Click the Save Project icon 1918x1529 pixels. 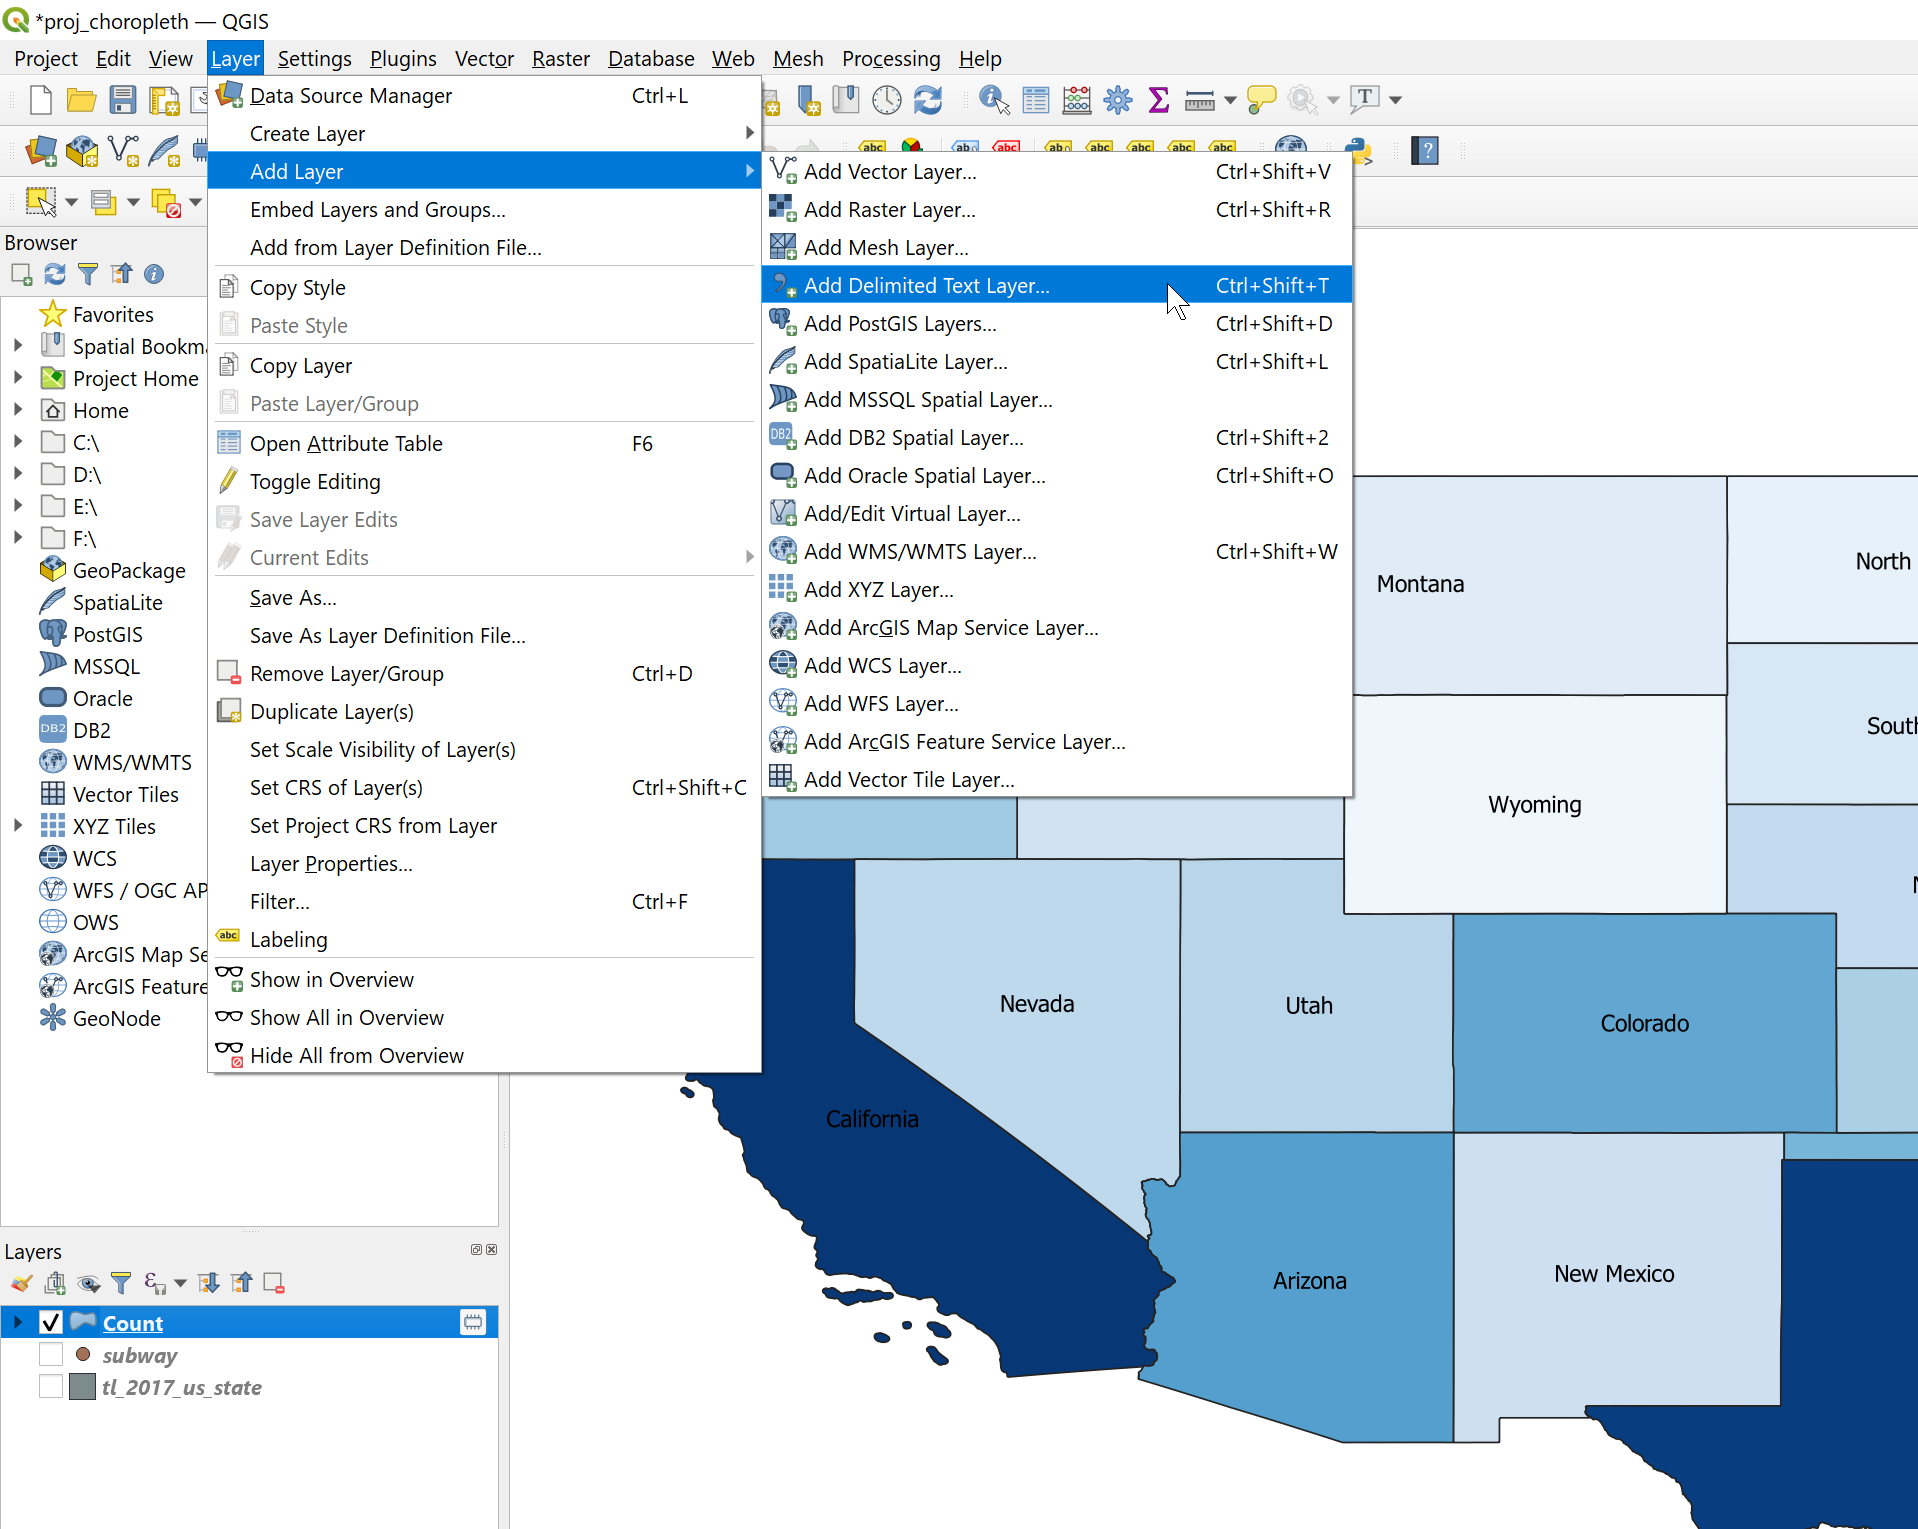(122, 99)
